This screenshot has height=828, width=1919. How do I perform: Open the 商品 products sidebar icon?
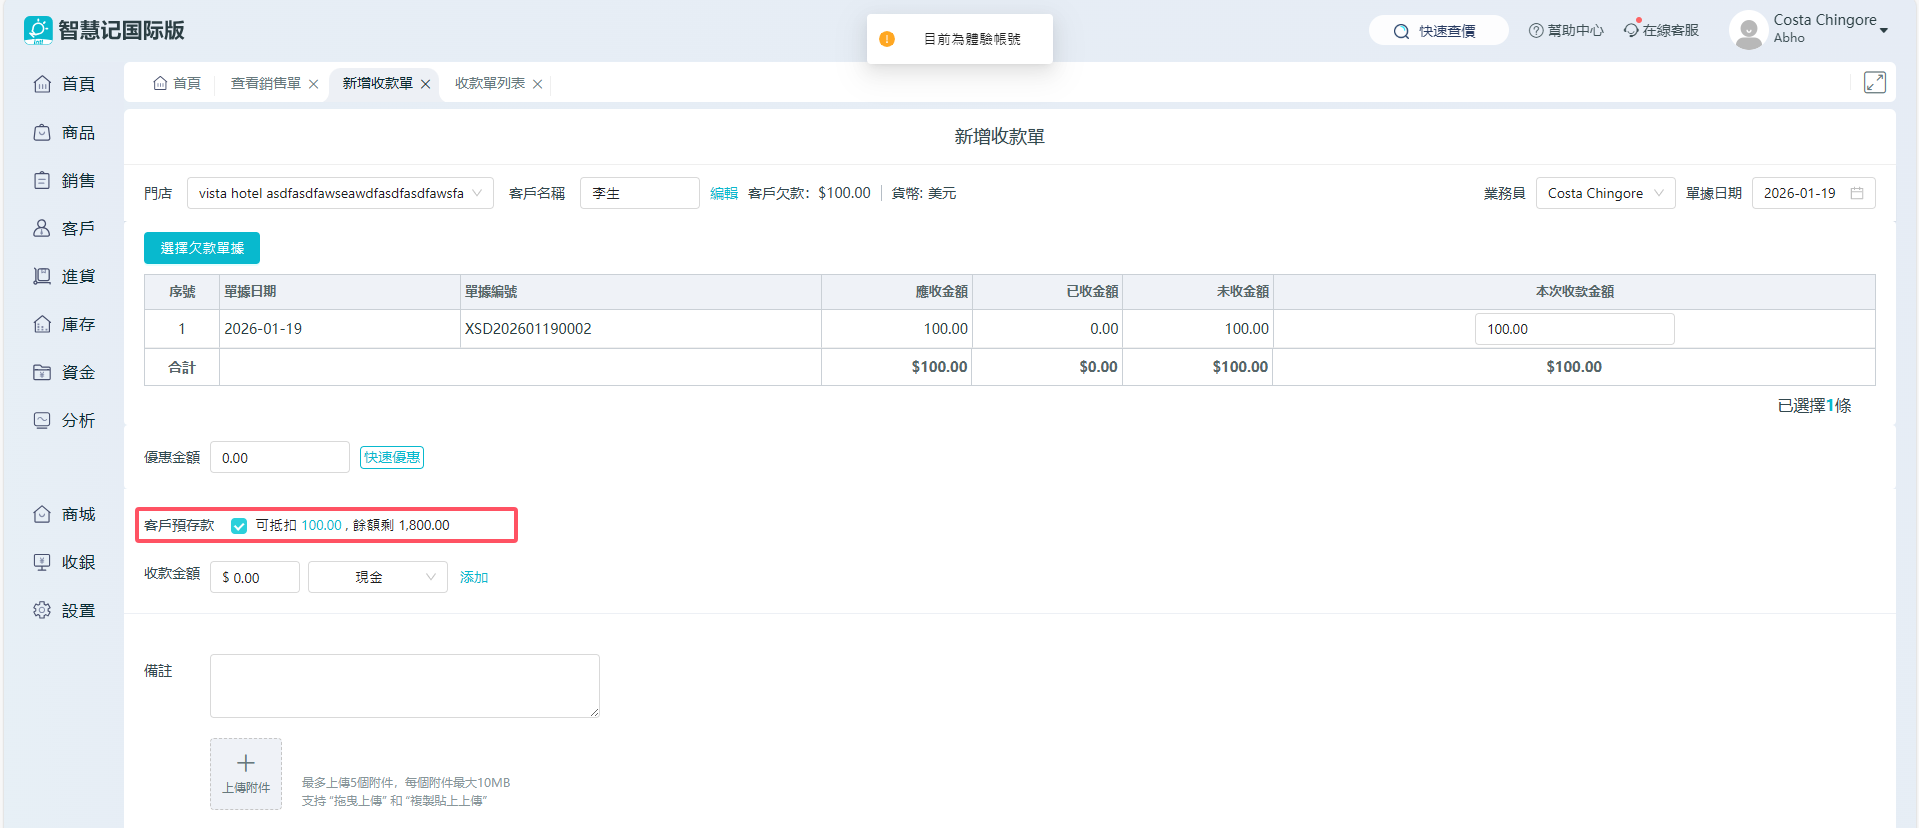tap(42, 133)
